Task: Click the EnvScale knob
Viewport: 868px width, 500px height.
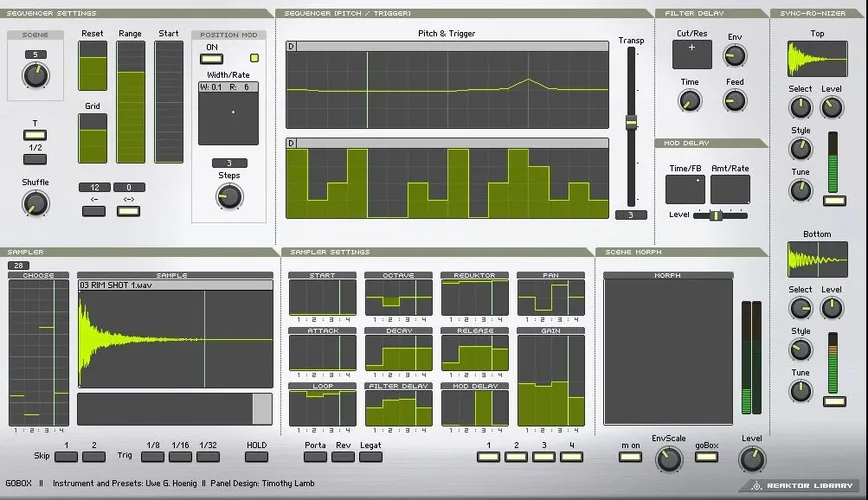Action: point(669,459)
